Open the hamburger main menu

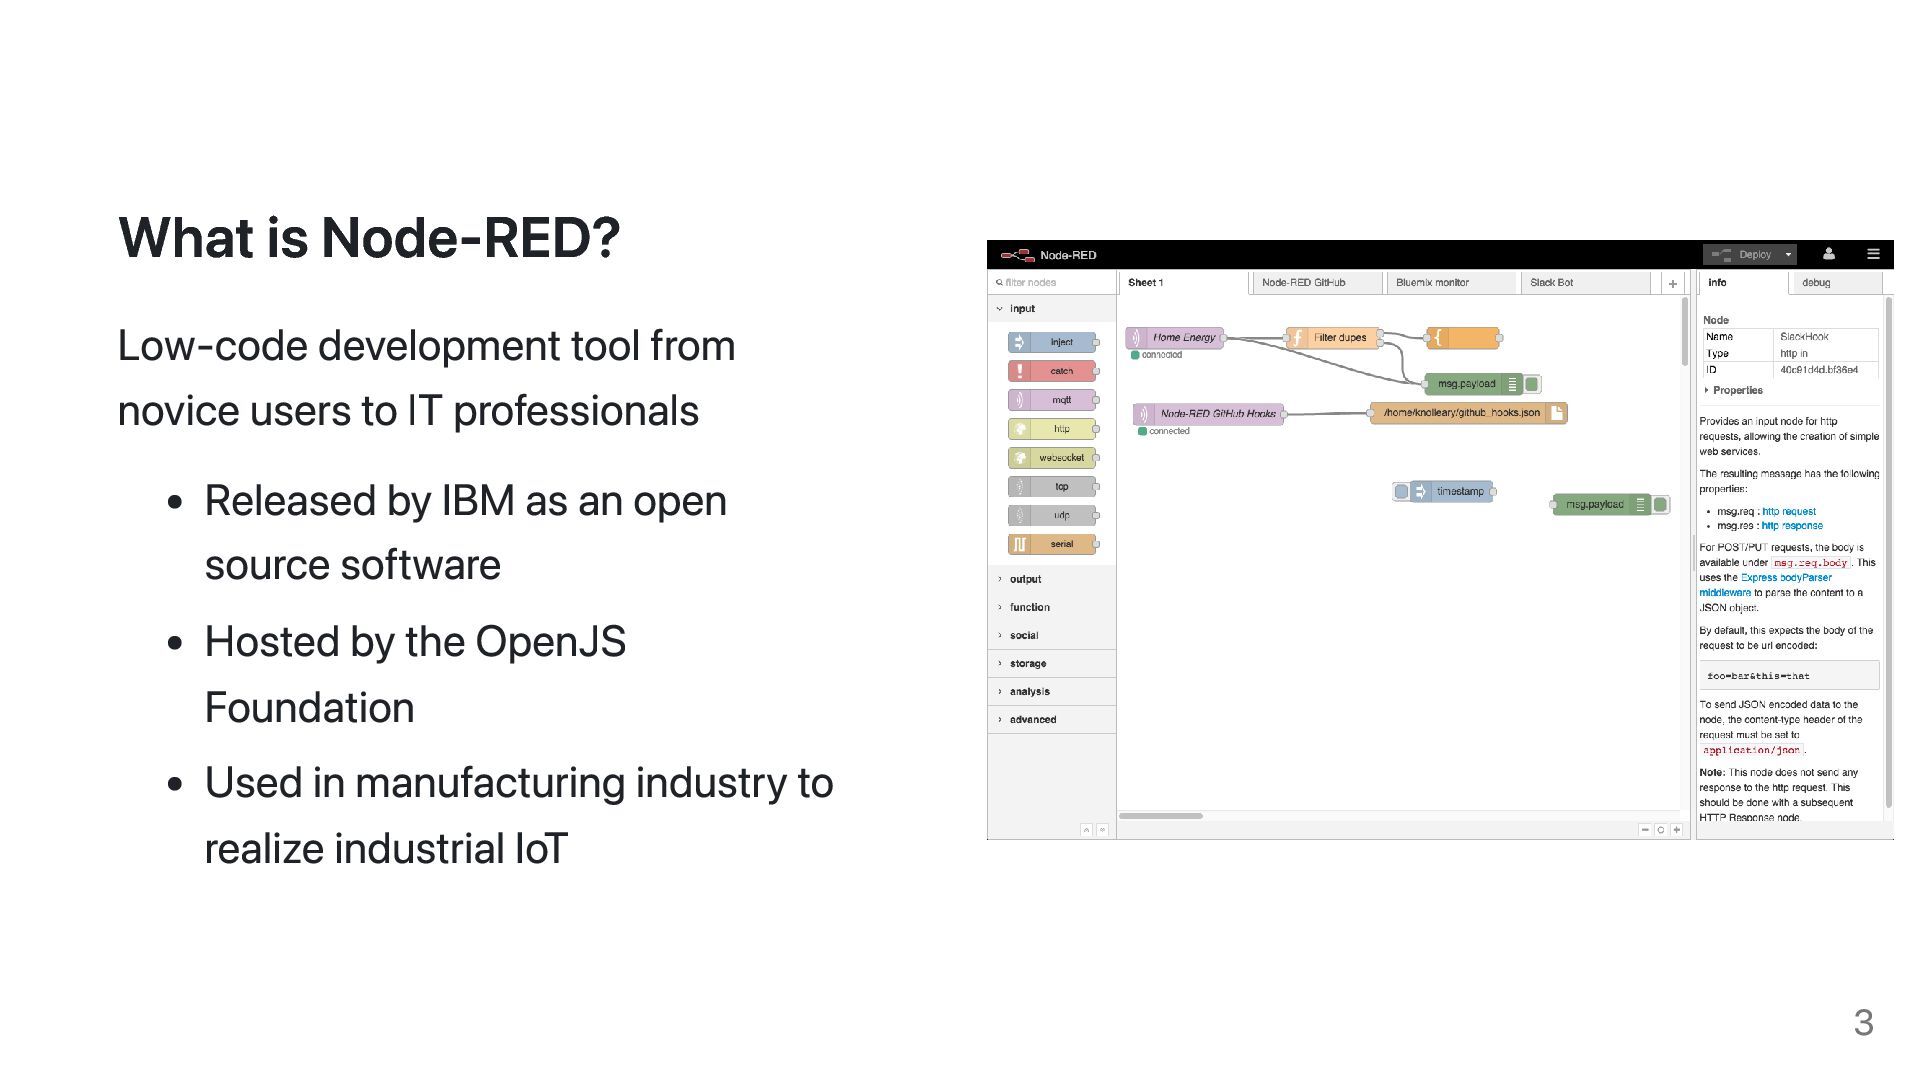pos(1873,254)
